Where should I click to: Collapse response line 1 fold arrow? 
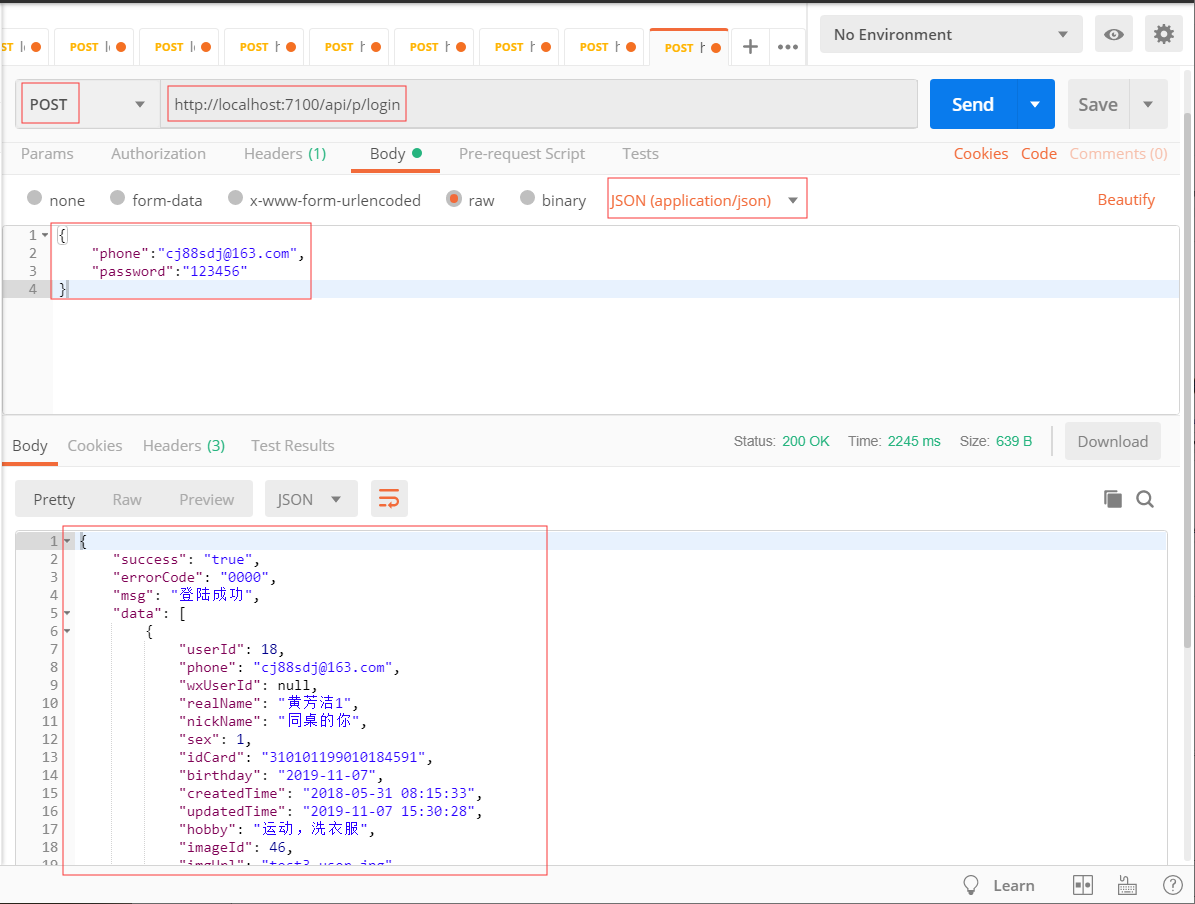click(68, 540)
